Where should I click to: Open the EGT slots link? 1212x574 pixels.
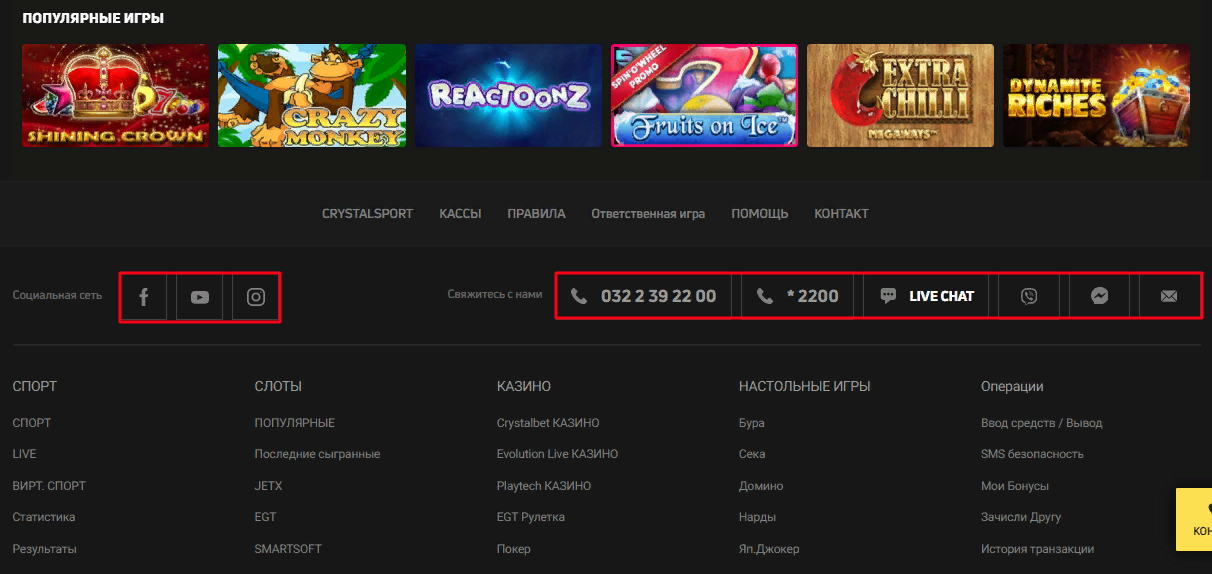265,517
